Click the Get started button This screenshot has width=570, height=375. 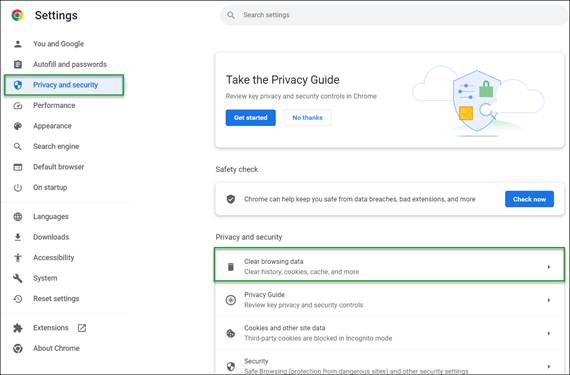[250, 118]
